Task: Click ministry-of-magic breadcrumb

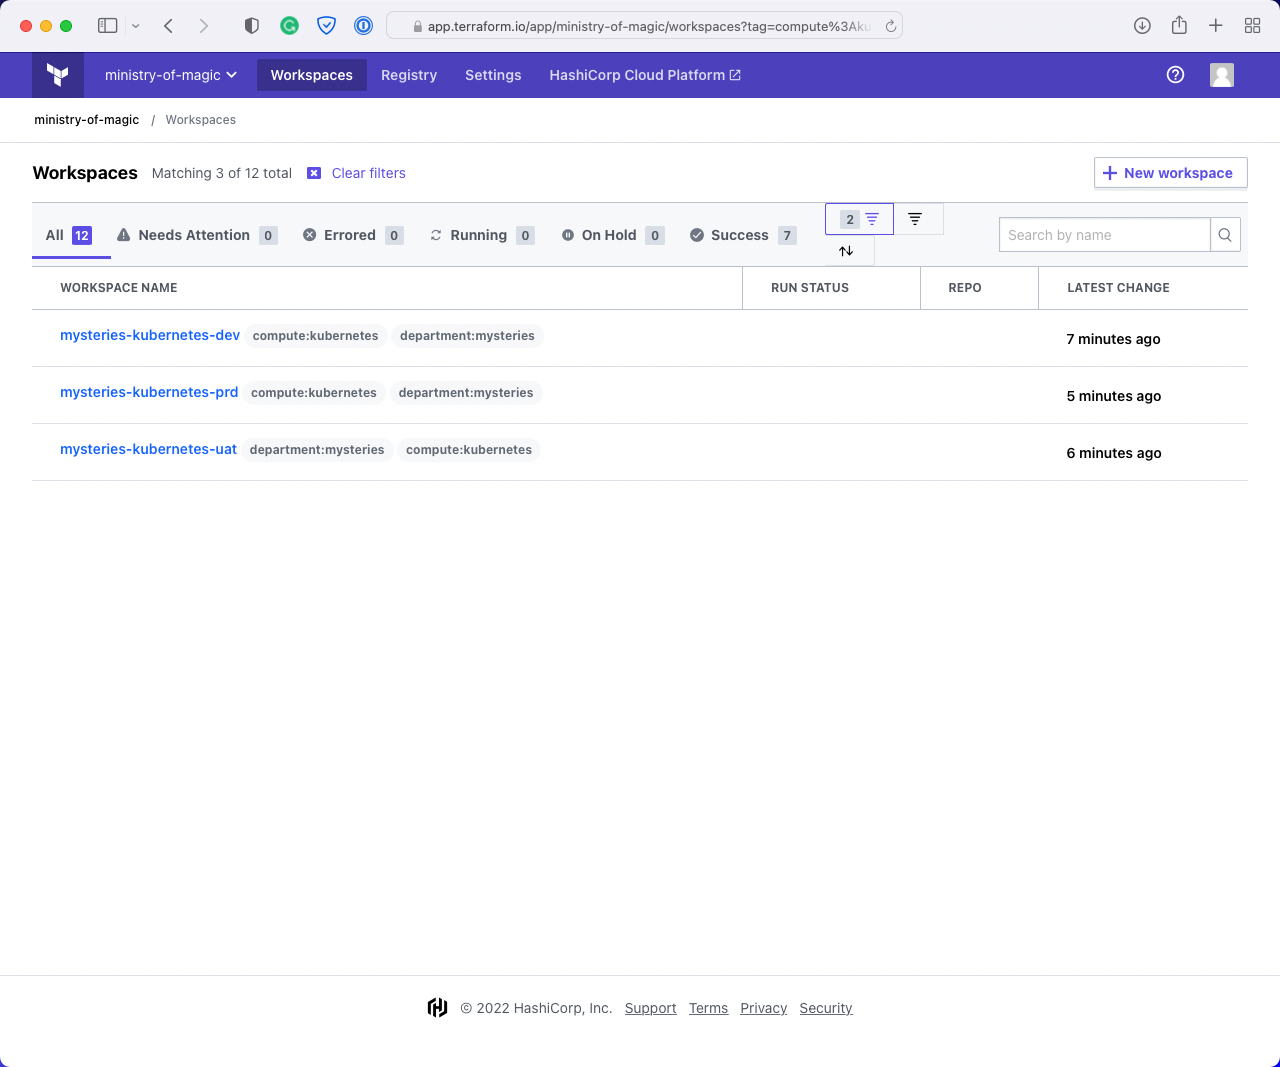Action: (x=87, y=120)
